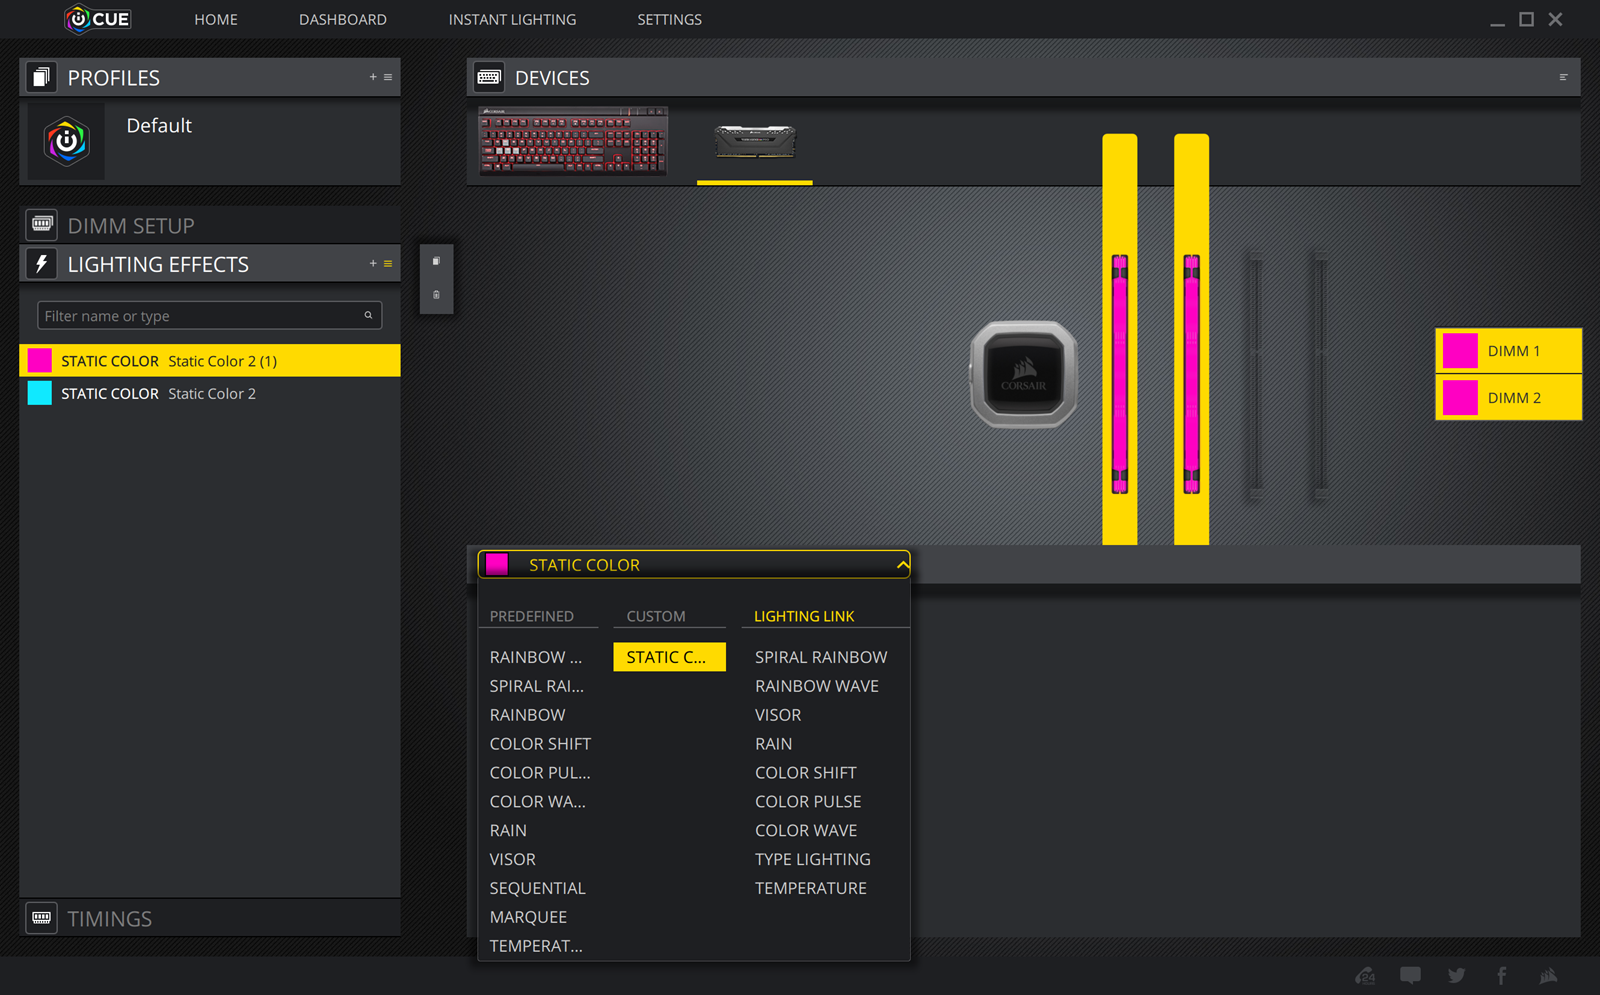
Task: Click search icon in filter field
Action: pyautogui.click(x=368, y=315)
